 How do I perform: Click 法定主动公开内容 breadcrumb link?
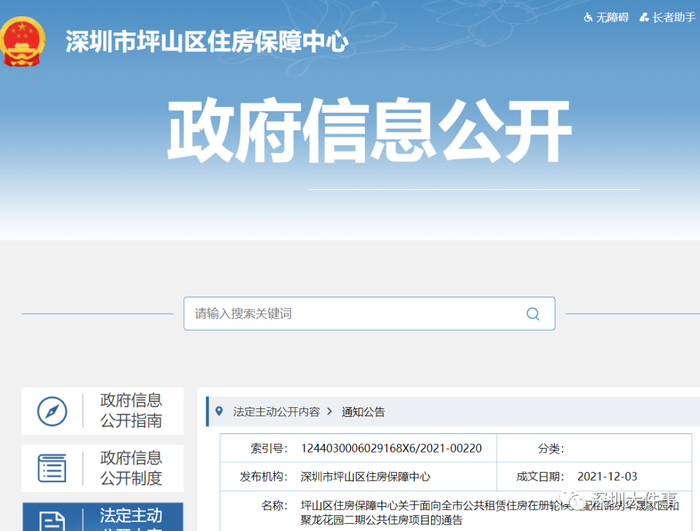point(276,412)
